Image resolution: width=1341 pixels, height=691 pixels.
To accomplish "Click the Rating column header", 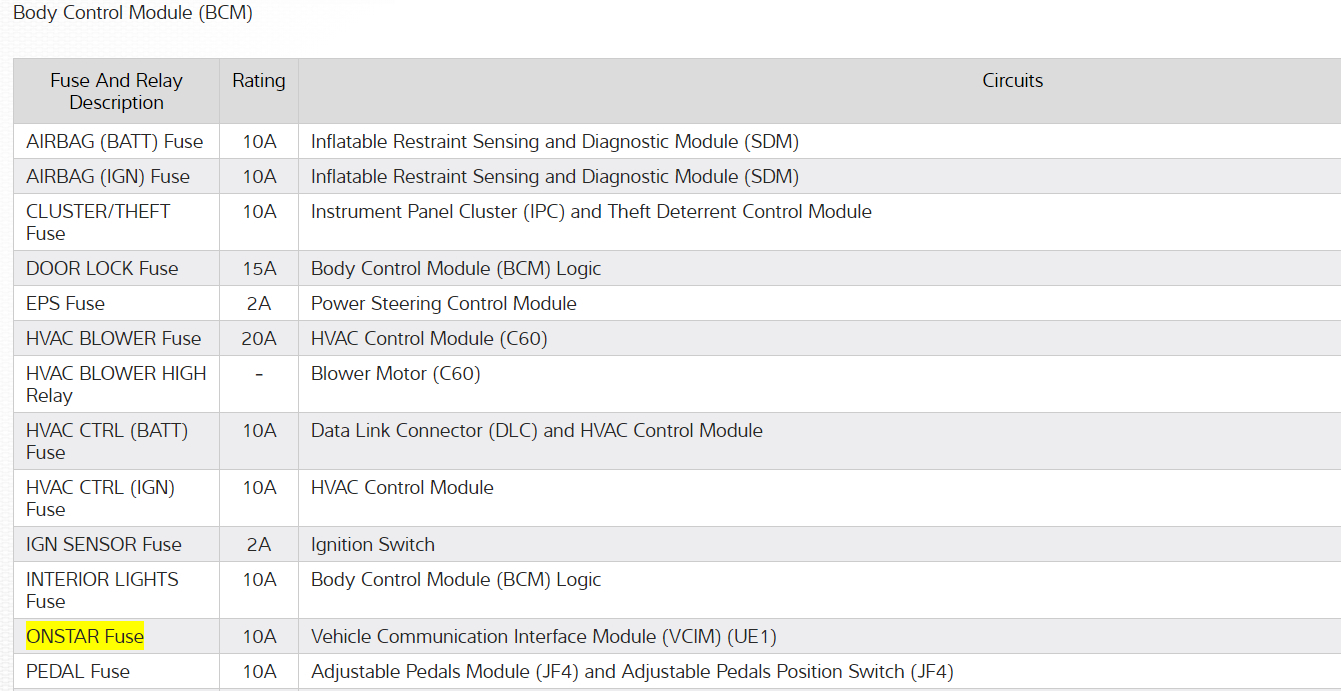I will pyautogui.click(x=259, y=81).
